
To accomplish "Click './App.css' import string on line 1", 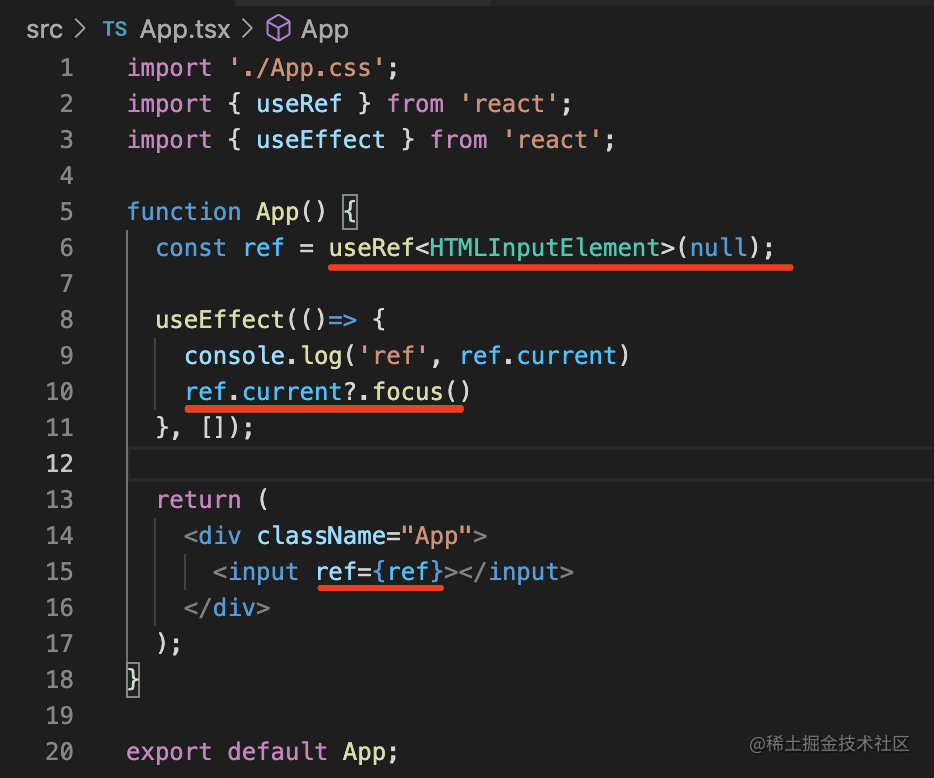I will click(307, 69).
